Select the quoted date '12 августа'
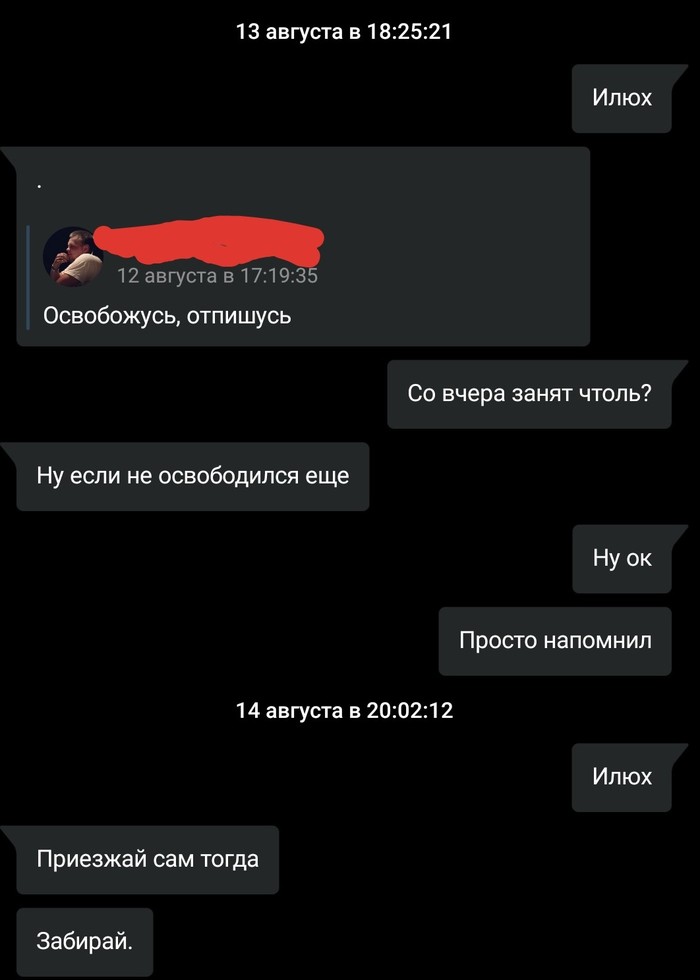Viewport: 700px width, 980px height. (x=167, y=276)
